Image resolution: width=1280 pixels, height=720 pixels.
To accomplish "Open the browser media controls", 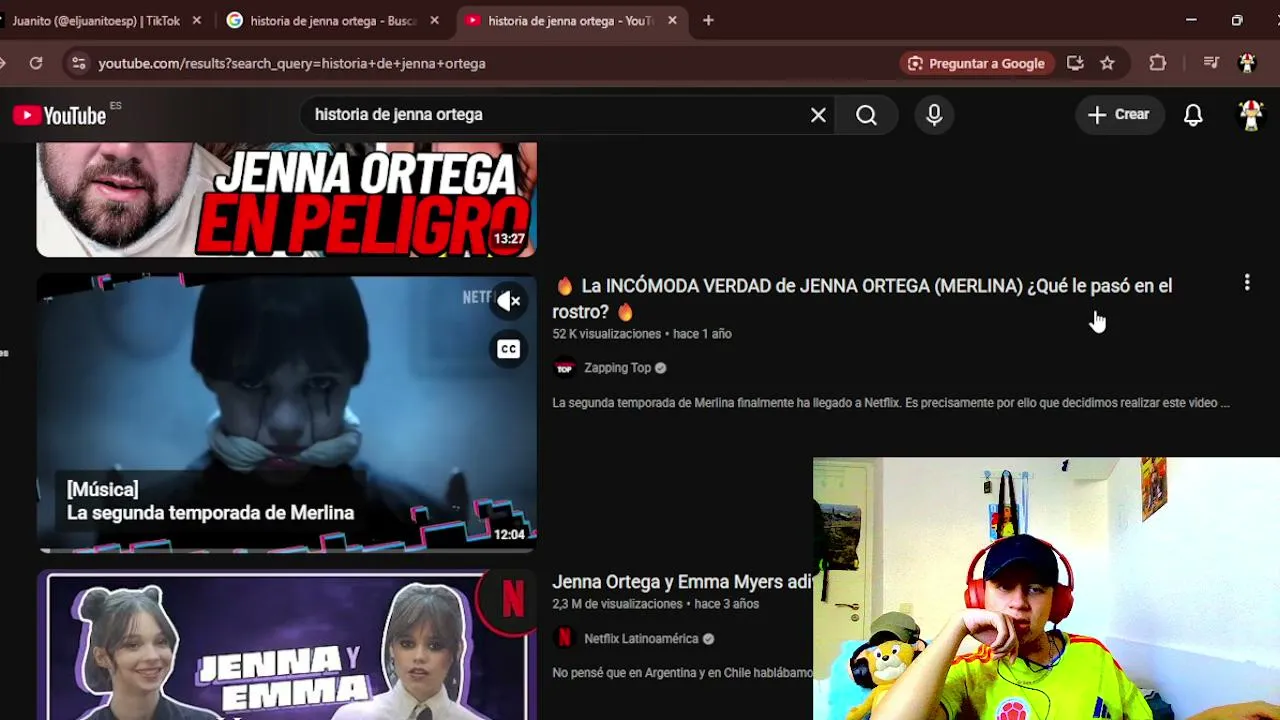I will (x=1211, y=63).
